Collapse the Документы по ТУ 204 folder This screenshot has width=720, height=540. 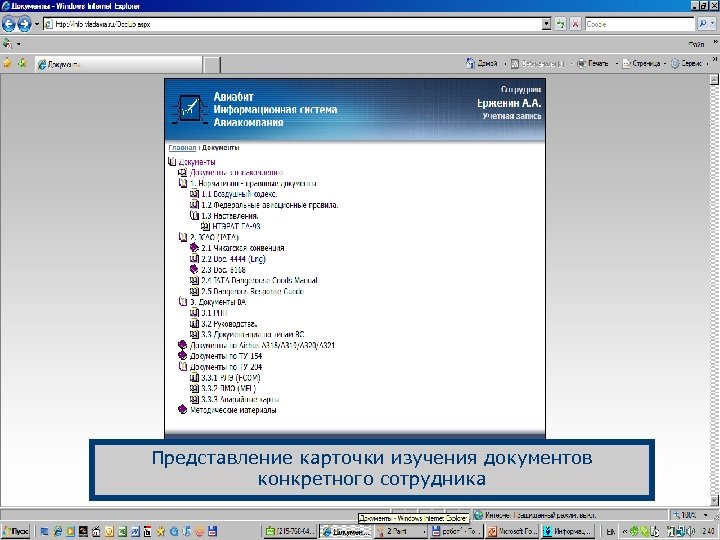[183, 366]
